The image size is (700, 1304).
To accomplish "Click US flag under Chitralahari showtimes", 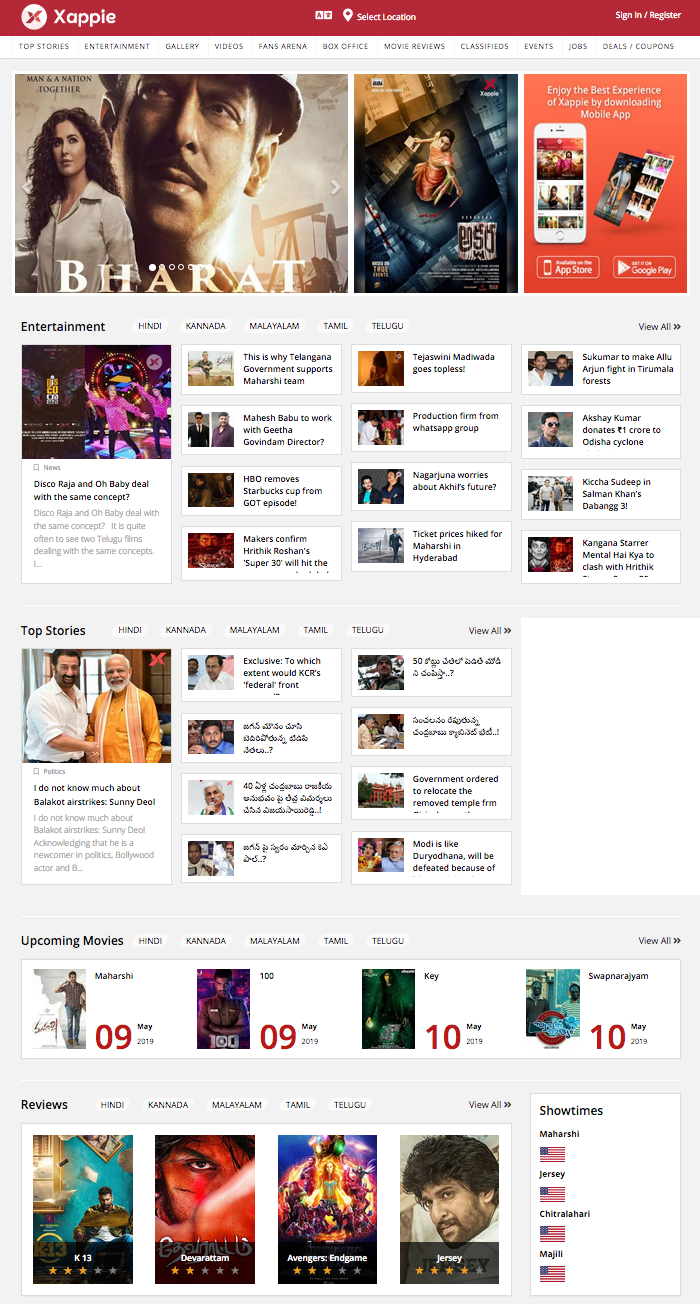I will (x=552, y=1234).
